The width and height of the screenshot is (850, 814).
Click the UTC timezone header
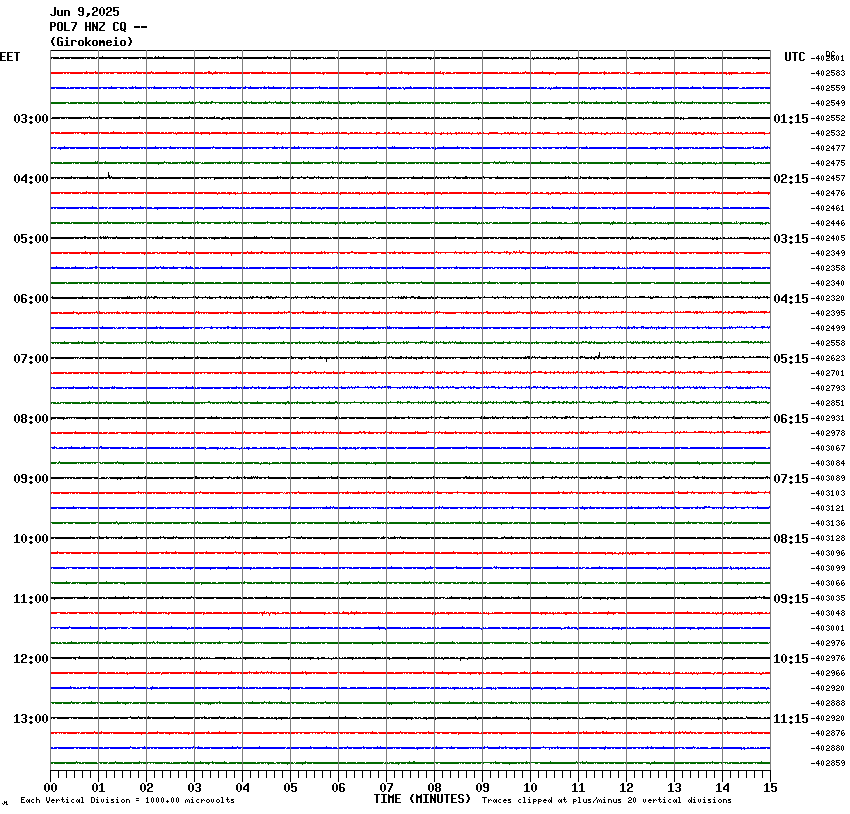tap(795, 57)
